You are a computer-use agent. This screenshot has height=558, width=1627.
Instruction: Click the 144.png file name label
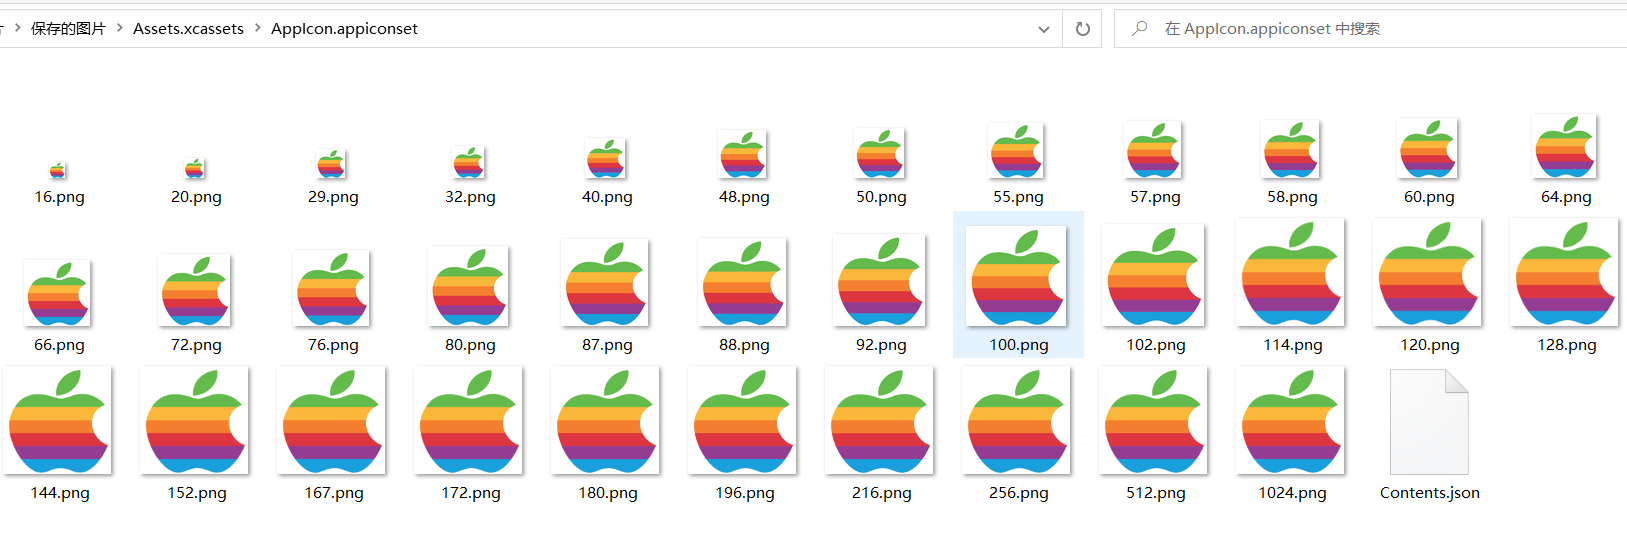(x=59, y=493)
